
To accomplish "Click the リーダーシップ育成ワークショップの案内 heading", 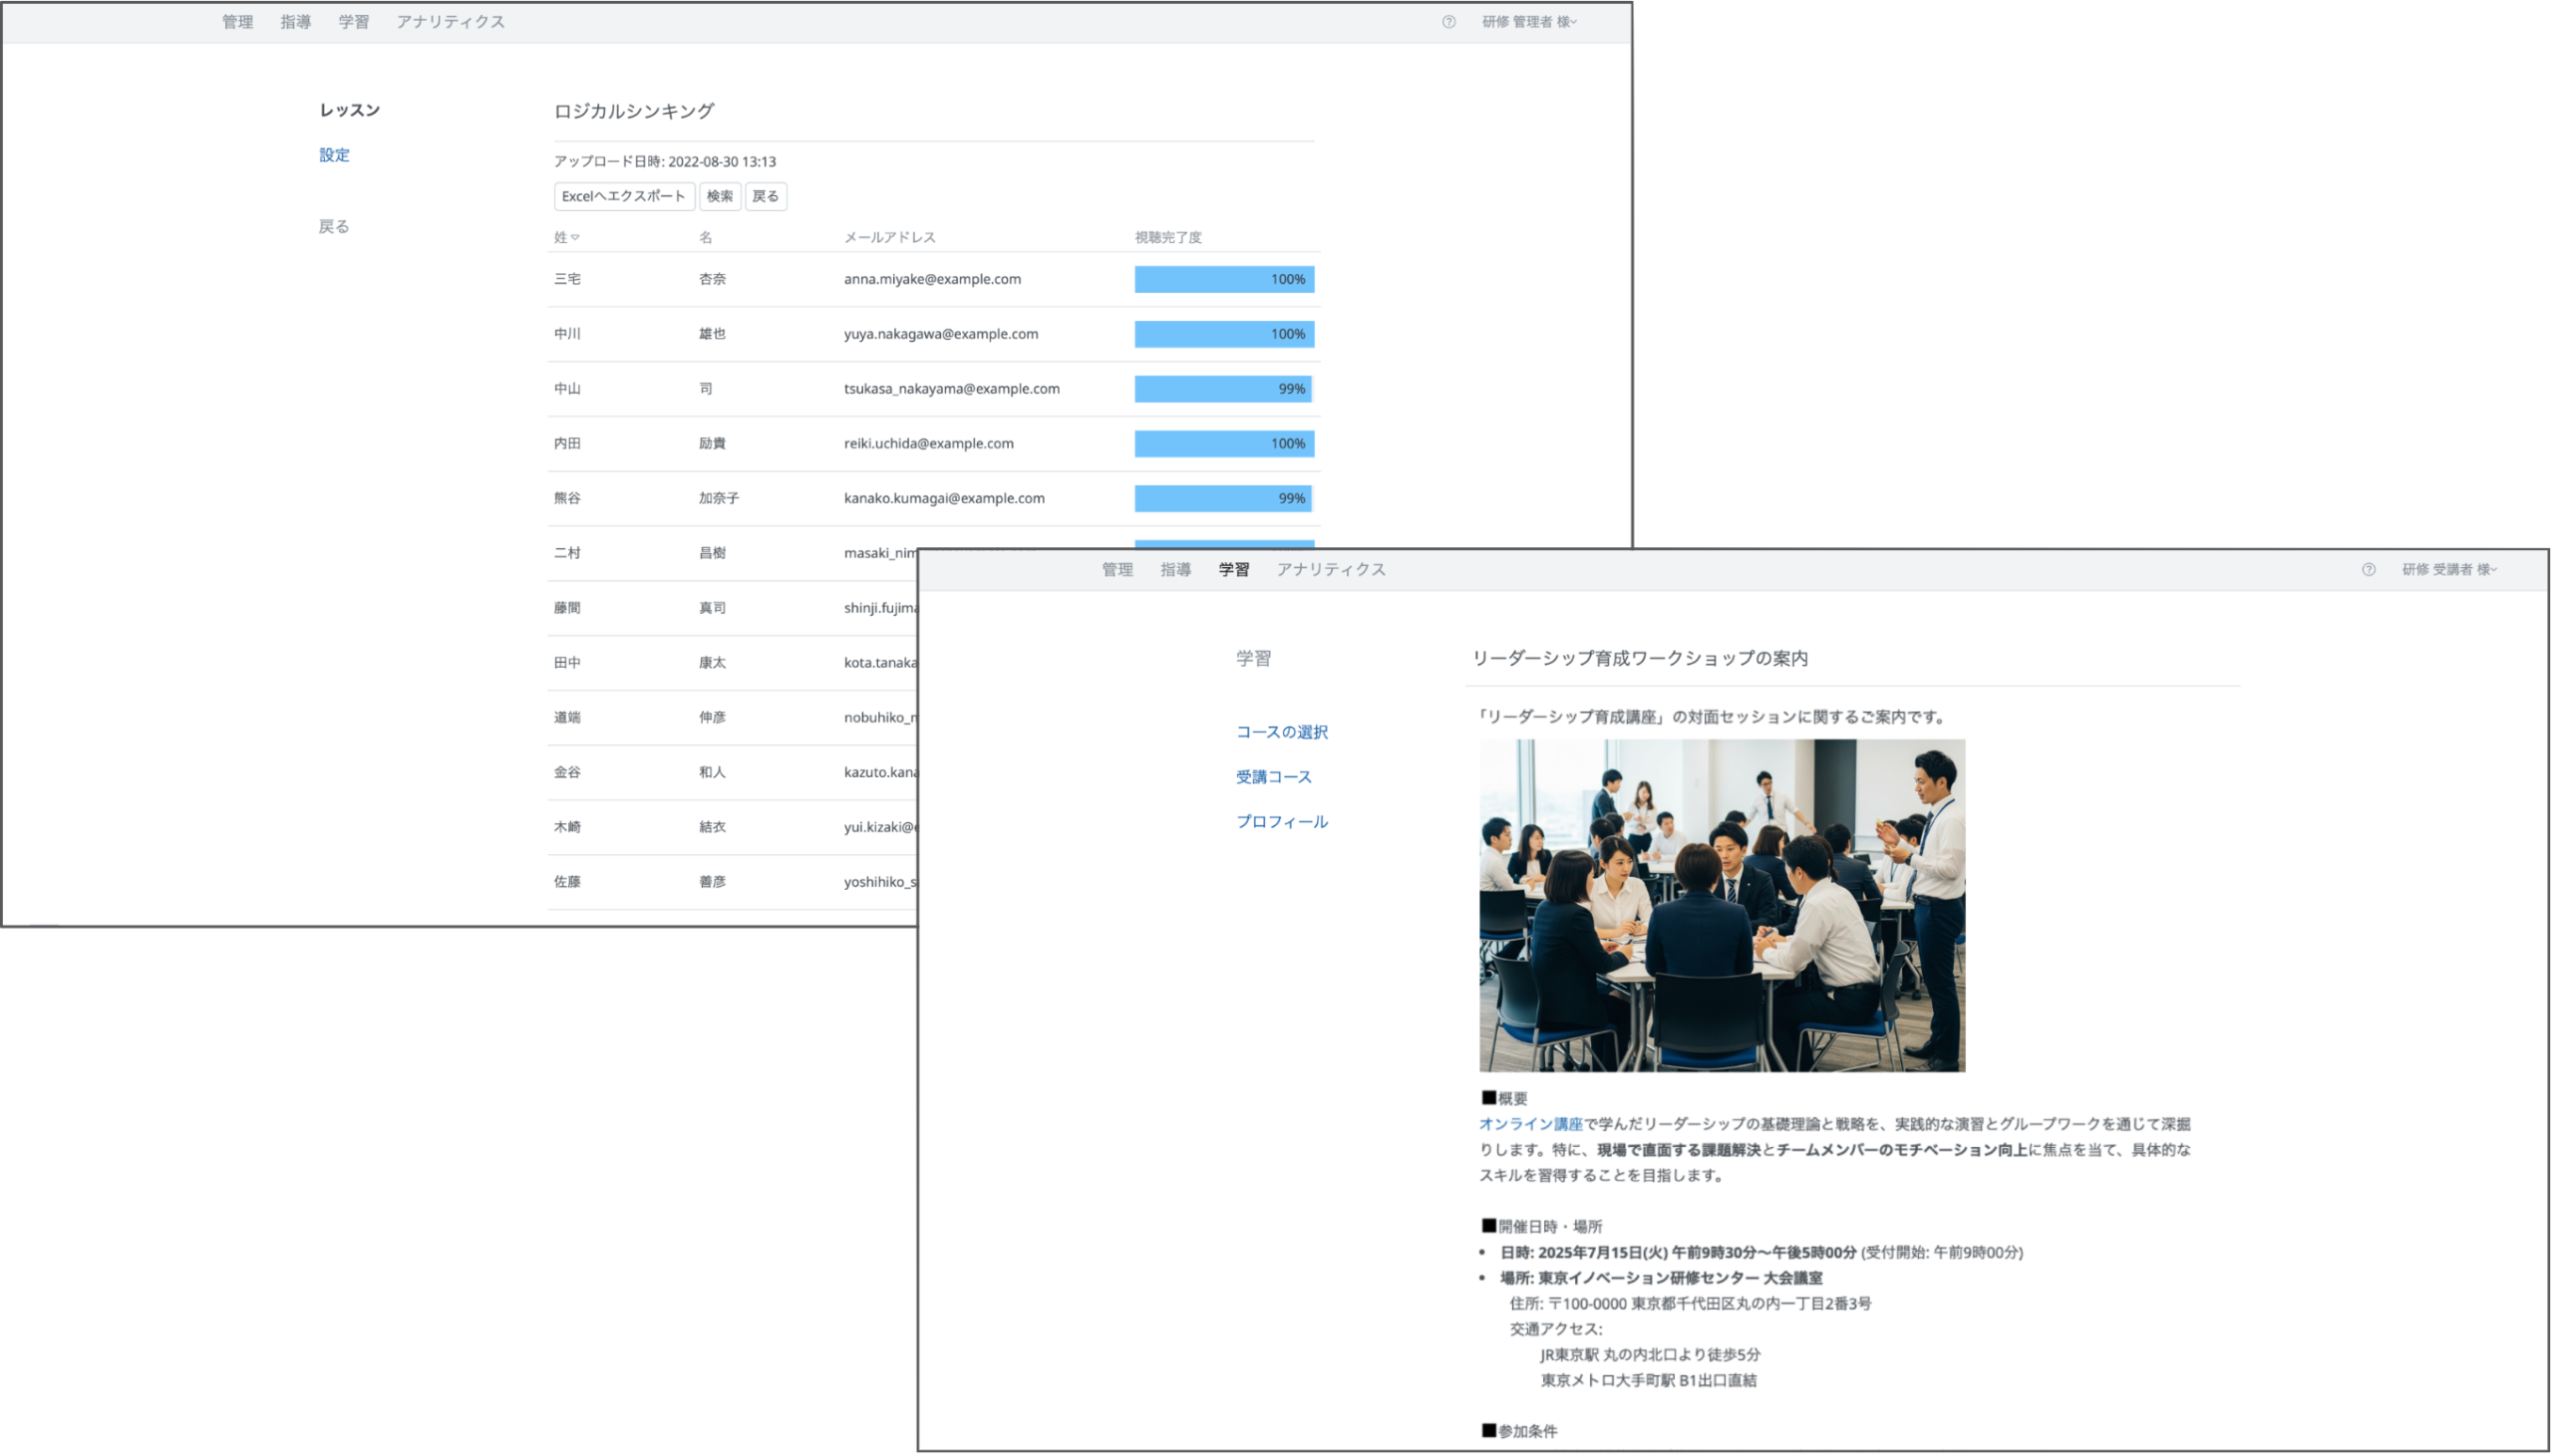I will 1640,659.
